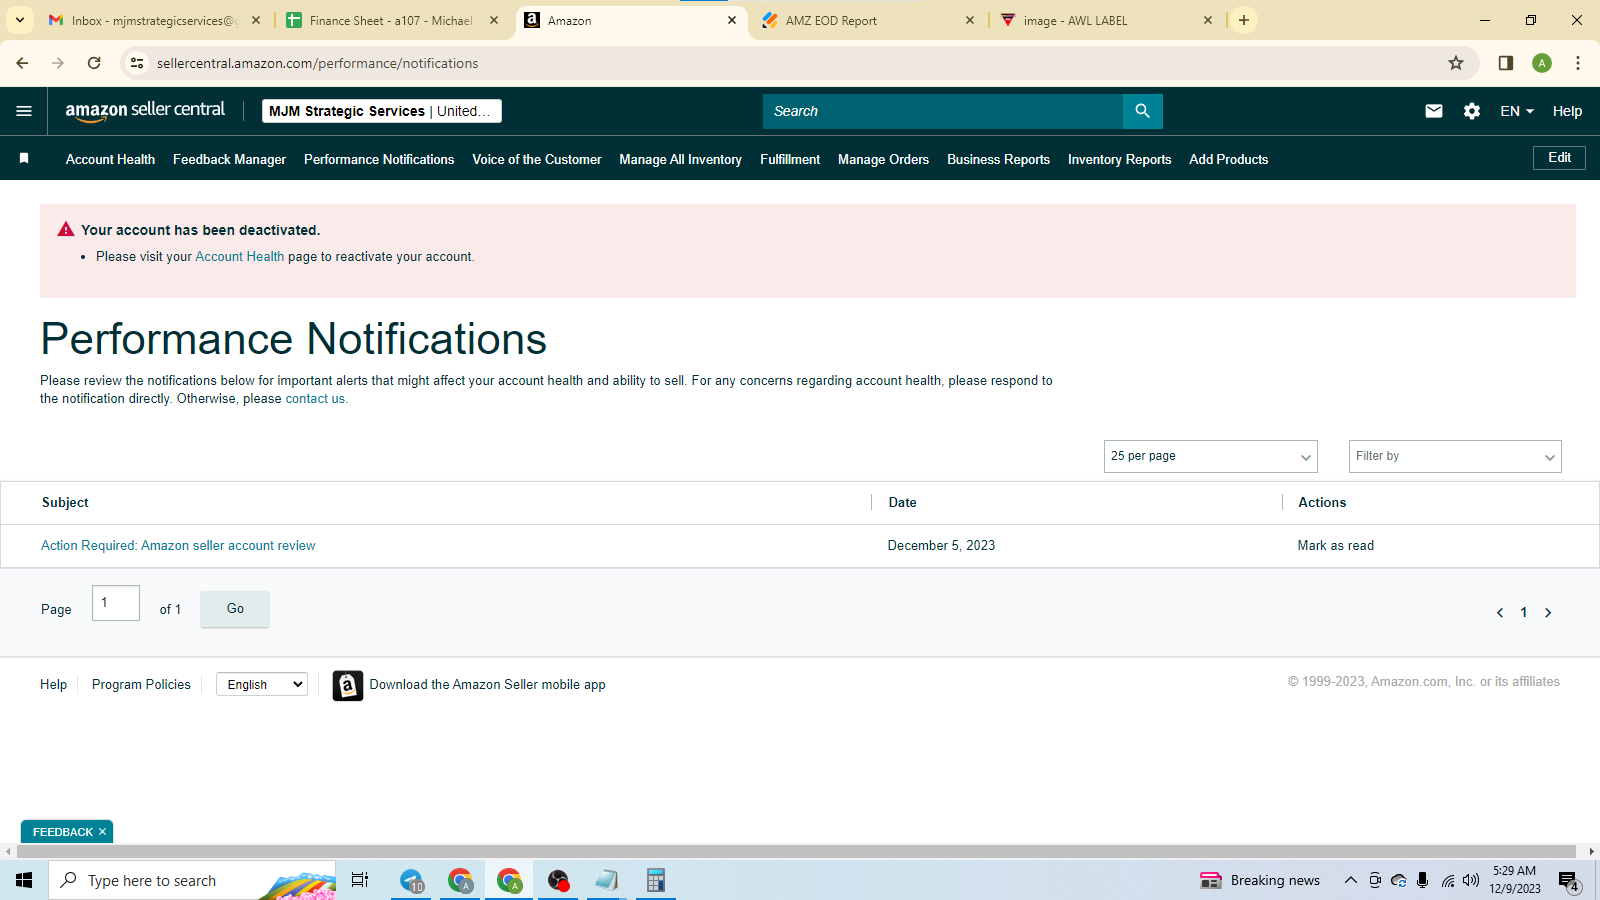Open Feedback Manager in the navigation bar
Screen dimensions: 1600x900
229,159
